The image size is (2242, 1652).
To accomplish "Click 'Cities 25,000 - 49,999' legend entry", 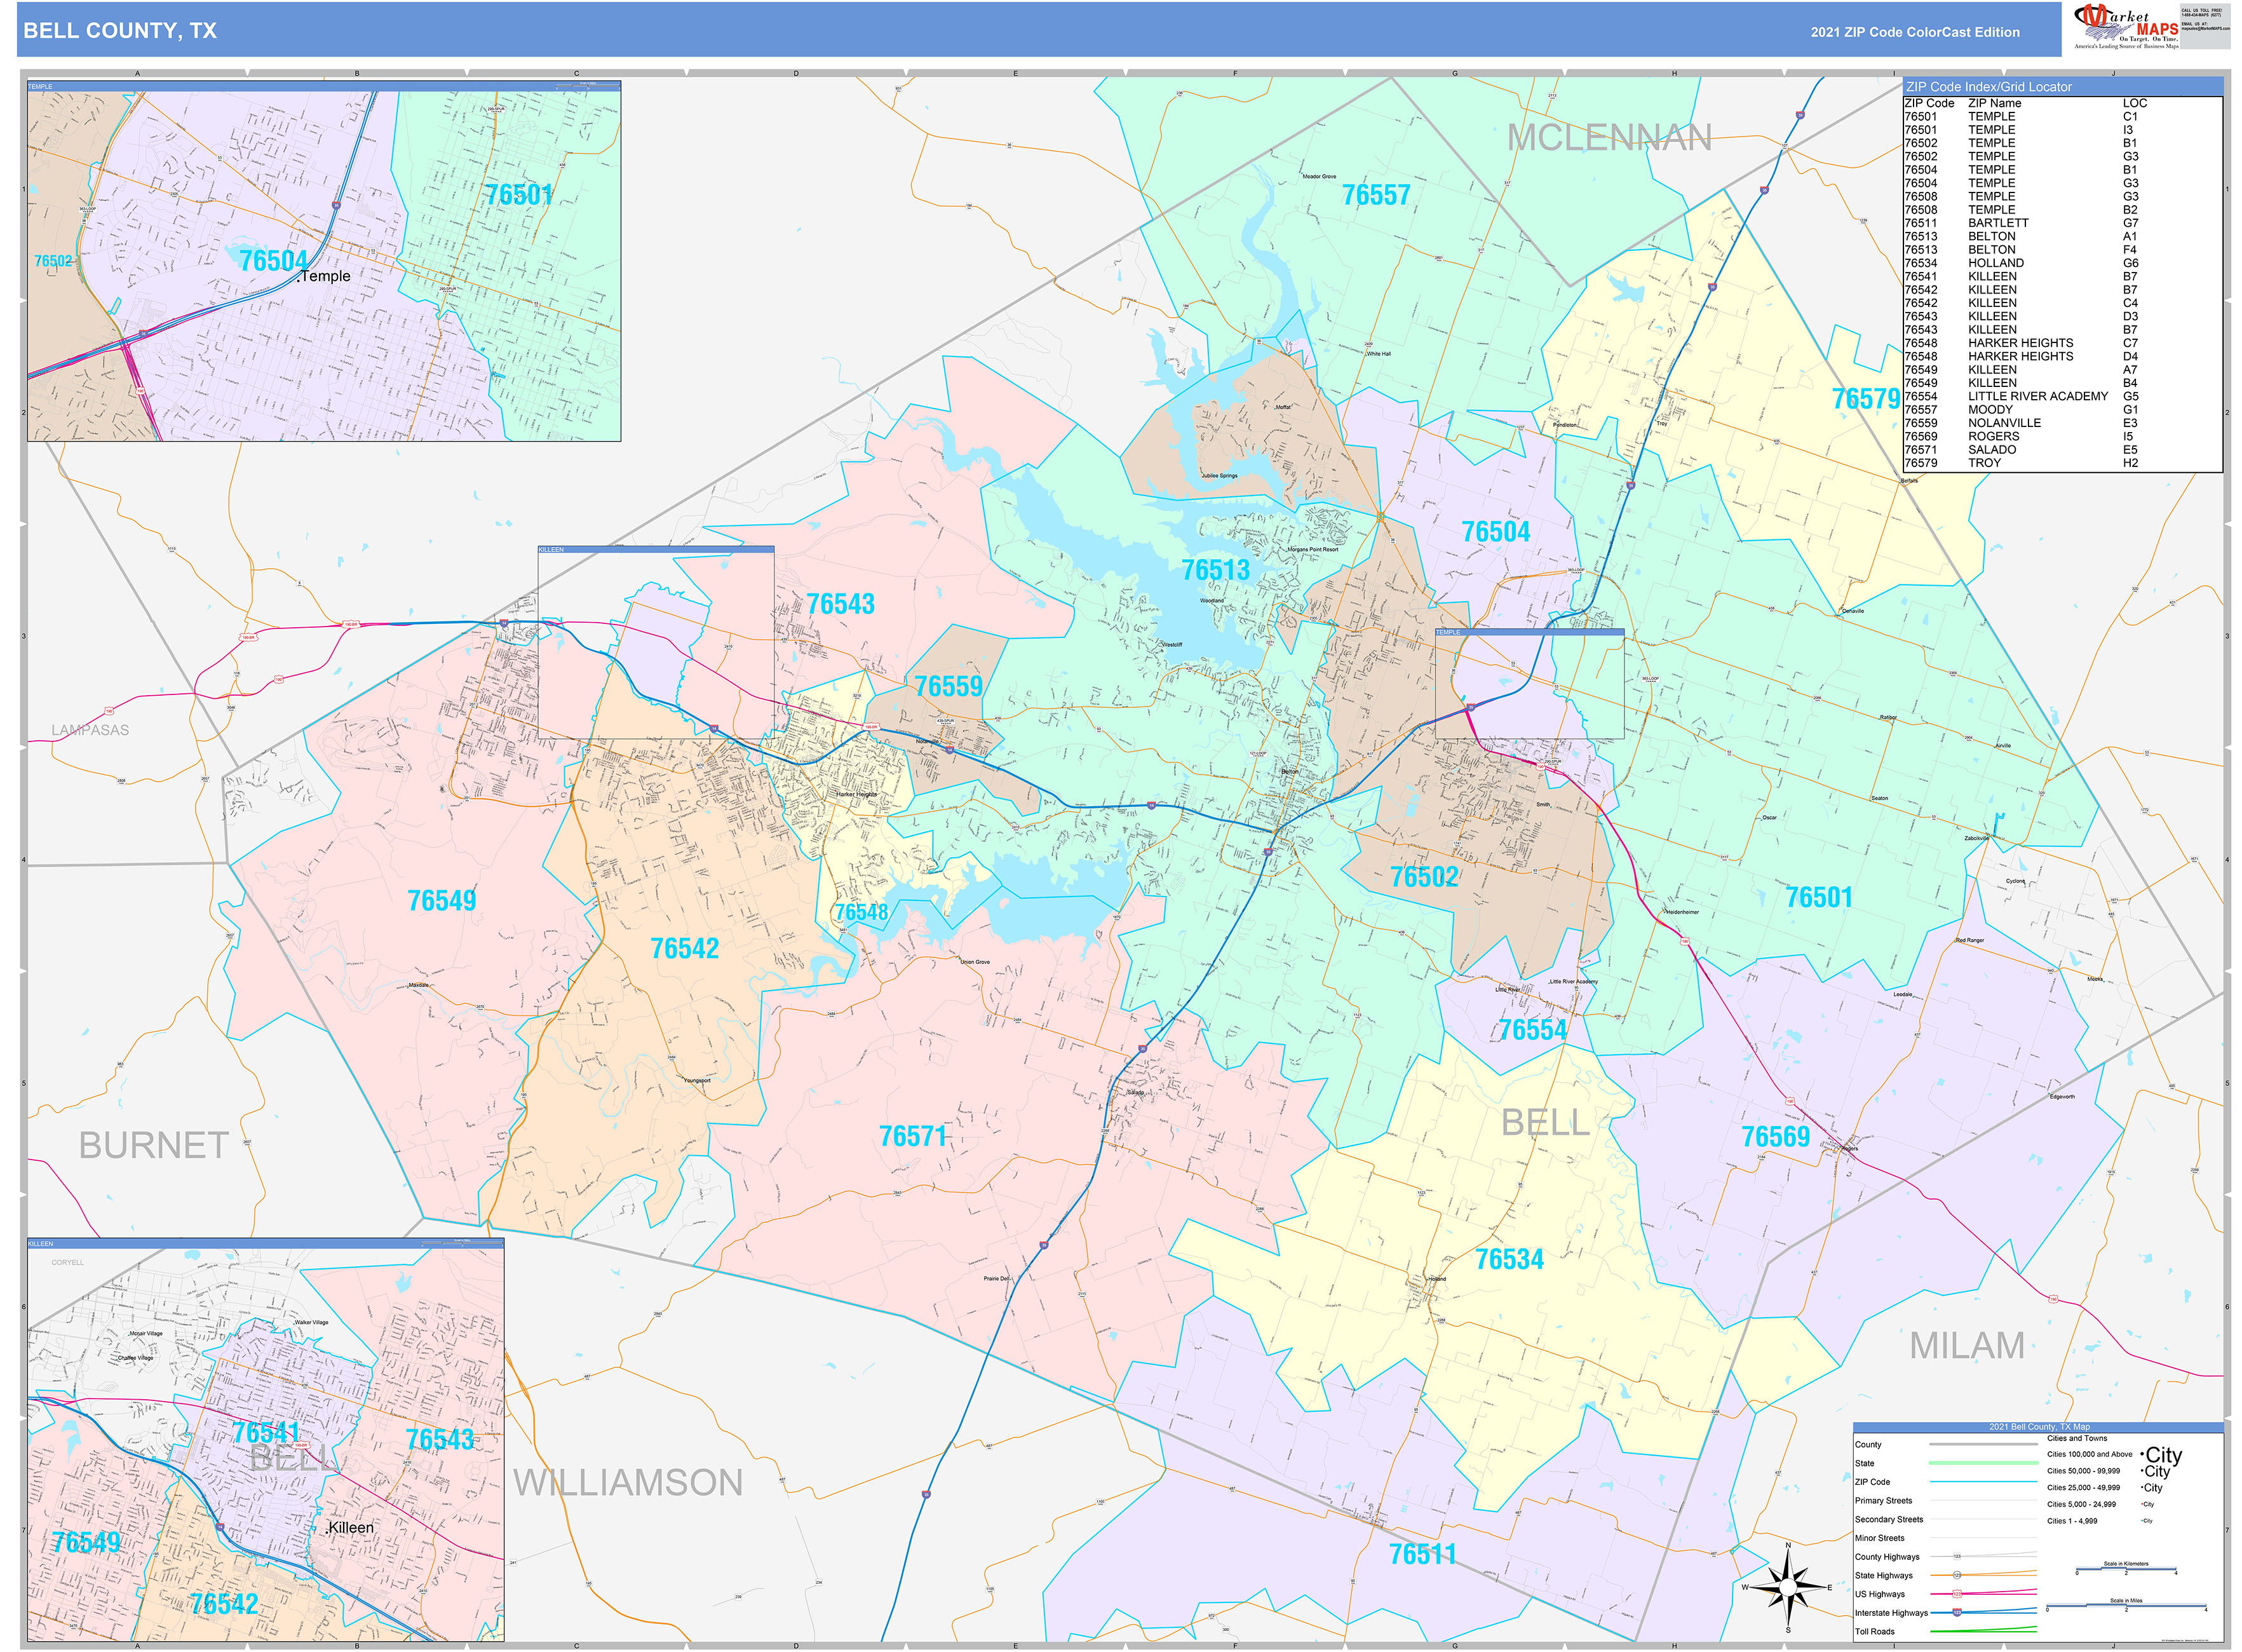I will (x=2084, y=1488).
